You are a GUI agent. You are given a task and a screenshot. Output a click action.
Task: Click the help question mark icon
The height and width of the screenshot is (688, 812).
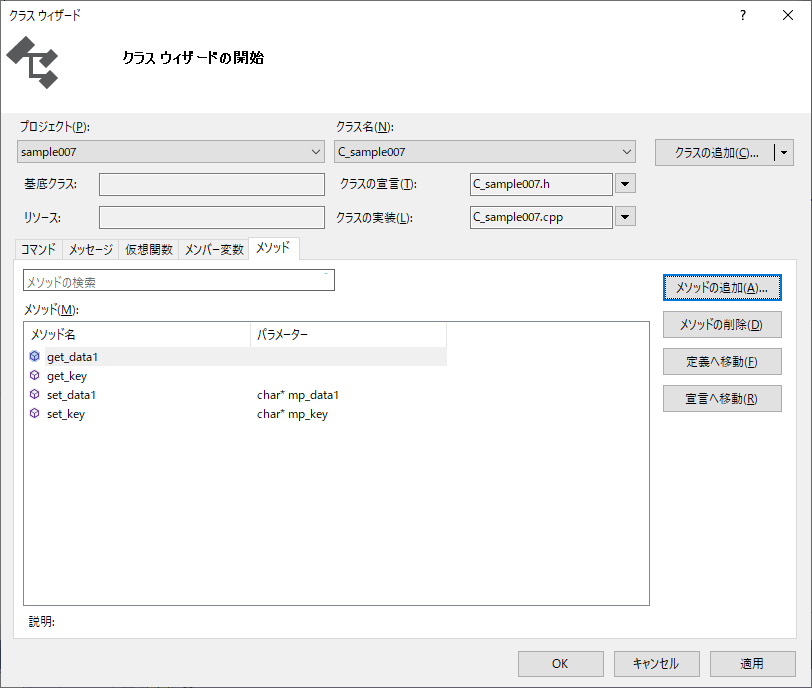(742, 15)
